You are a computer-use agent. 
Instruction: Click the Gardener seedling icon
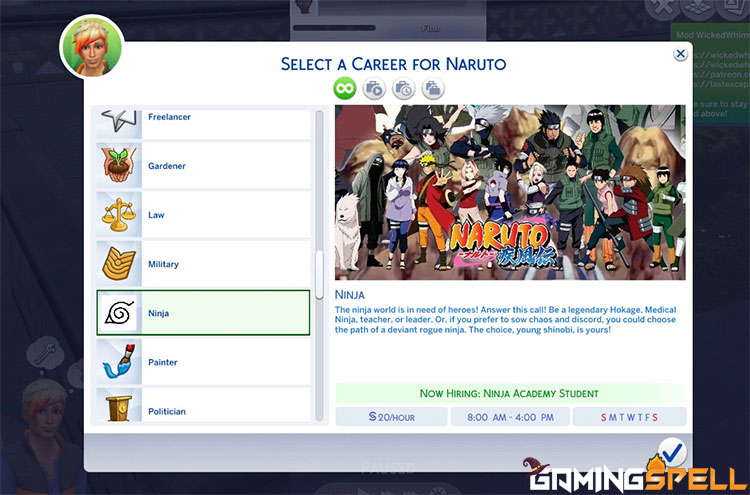click(119, 165)
